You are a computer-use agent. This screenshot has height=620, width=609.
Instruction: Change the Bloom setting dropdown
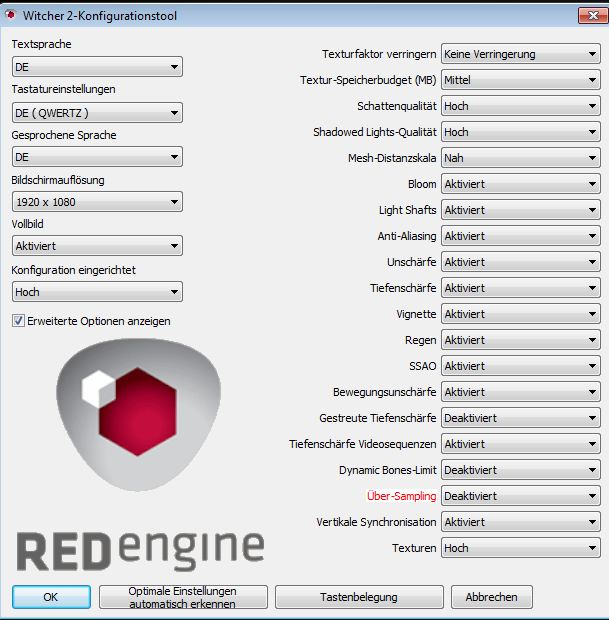[x=521, y=184]
